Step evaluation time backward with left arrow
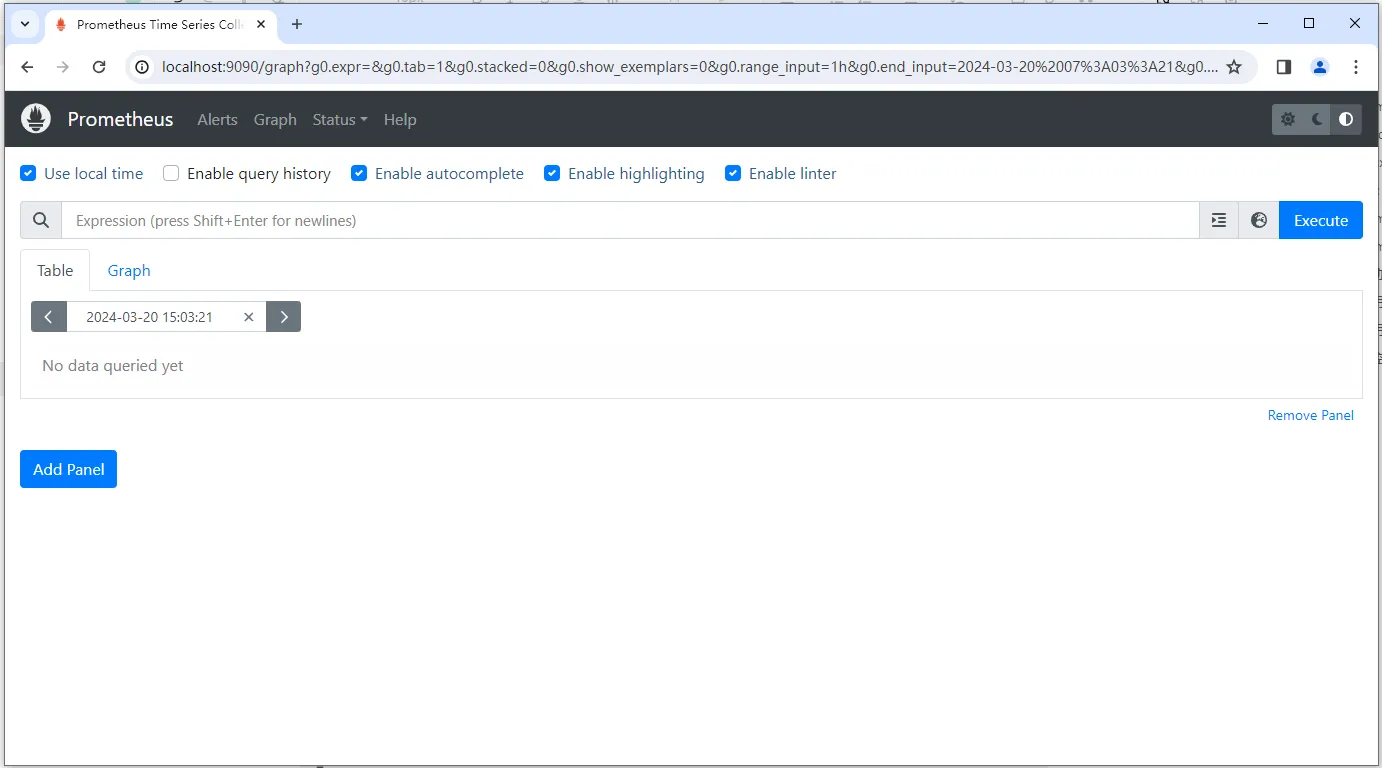The width and height of the screenshot is (1382, 768). coord(48,317)
